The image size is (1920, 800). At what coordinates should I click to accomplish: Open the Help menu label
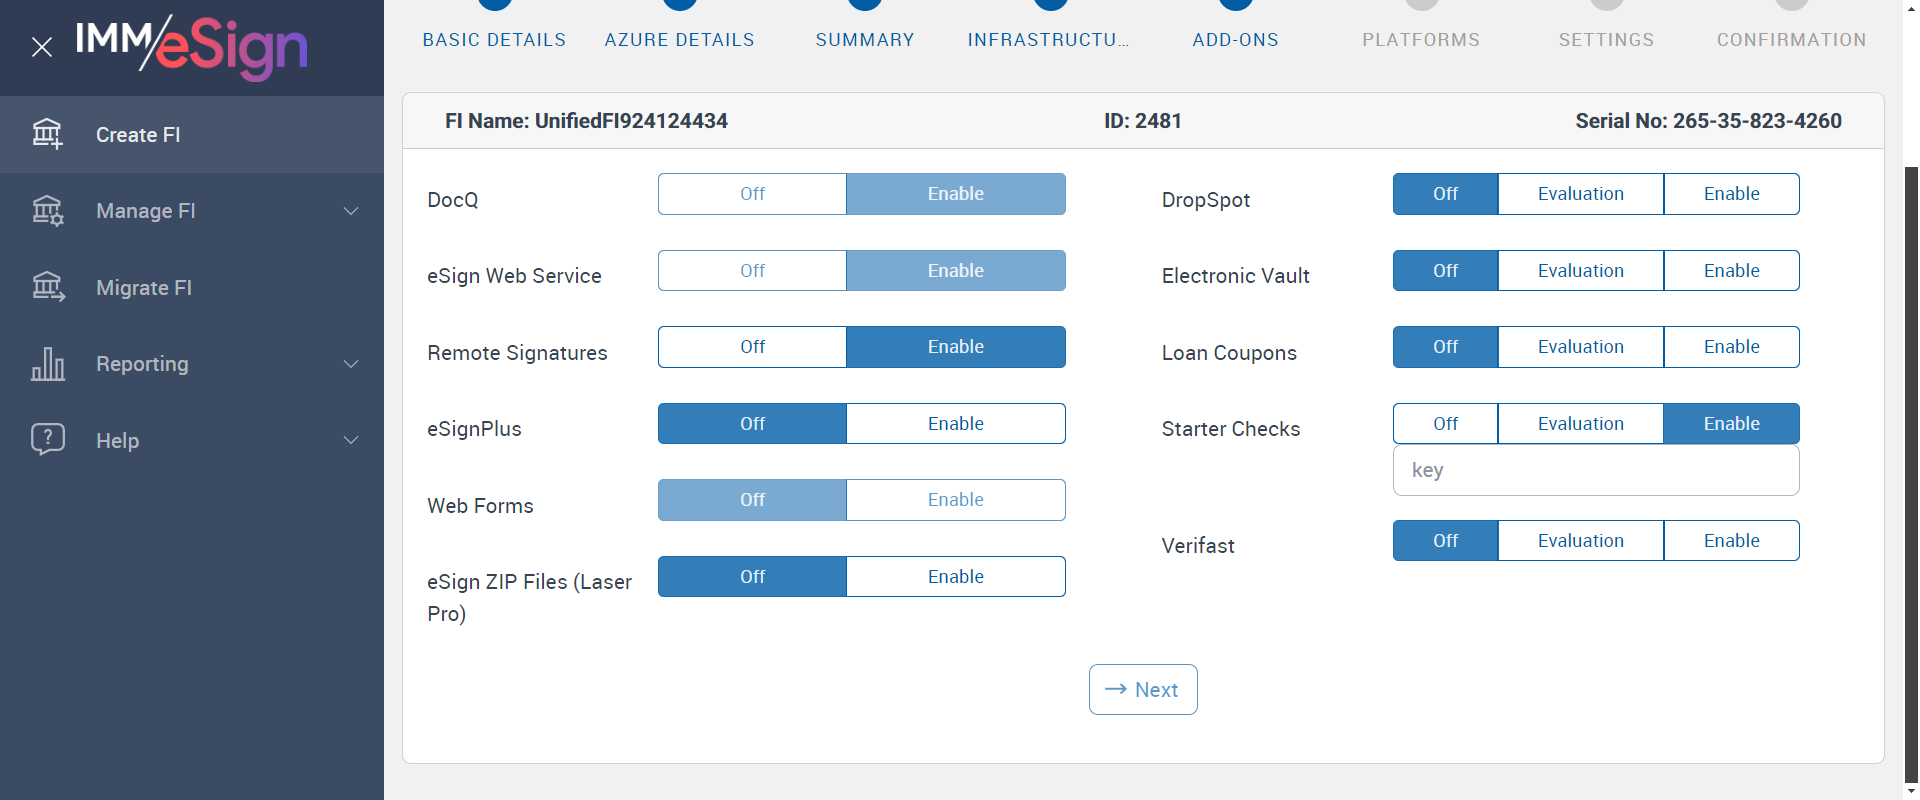click(x=117, y=441)
